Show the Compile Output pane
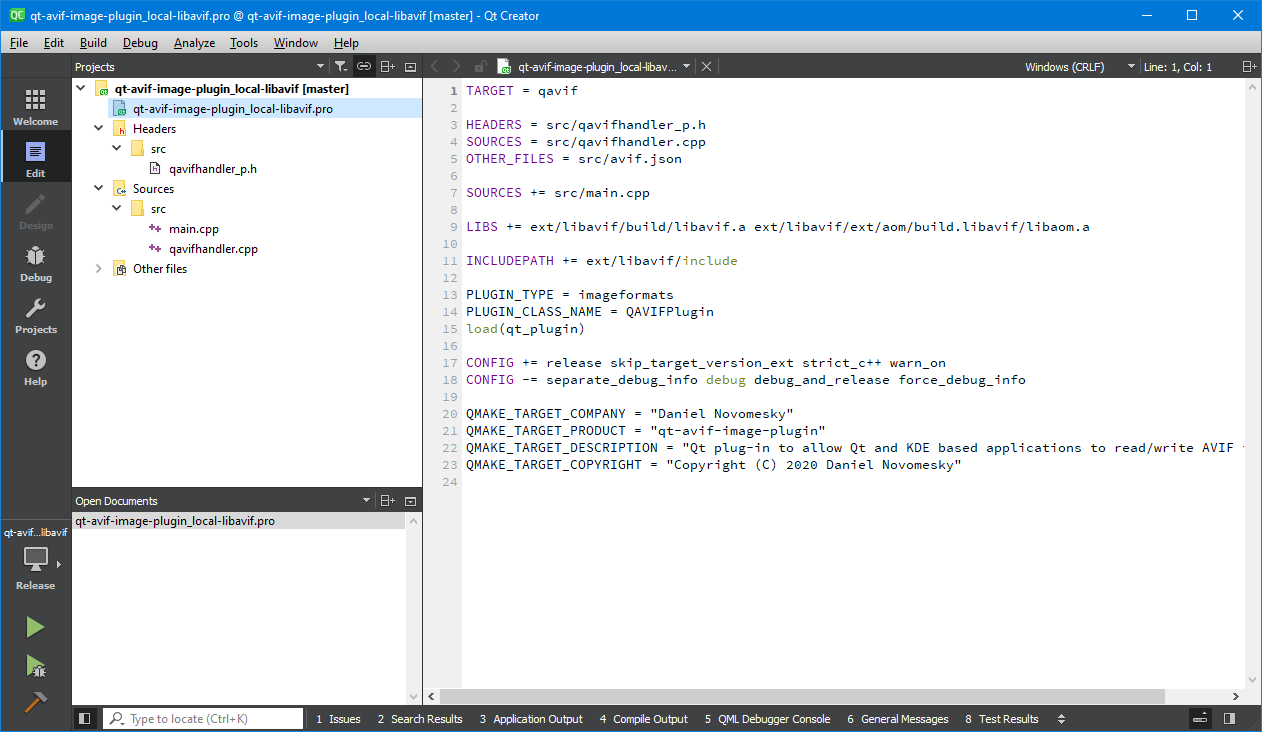 pyautogui.click(x=644, y=718)
